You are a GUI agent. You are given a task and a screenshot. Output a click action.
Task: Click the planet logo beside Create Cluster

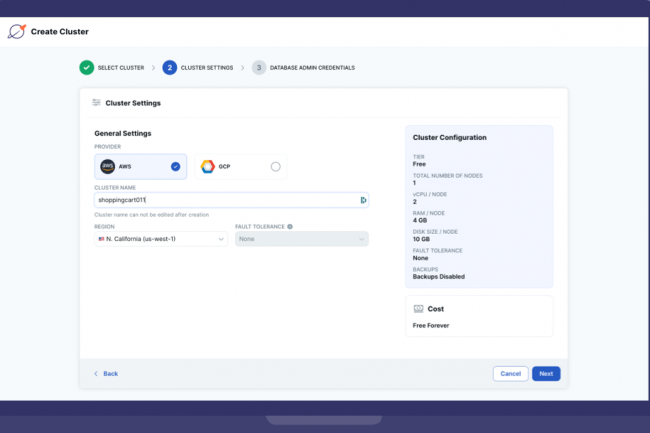click(16, 31)
